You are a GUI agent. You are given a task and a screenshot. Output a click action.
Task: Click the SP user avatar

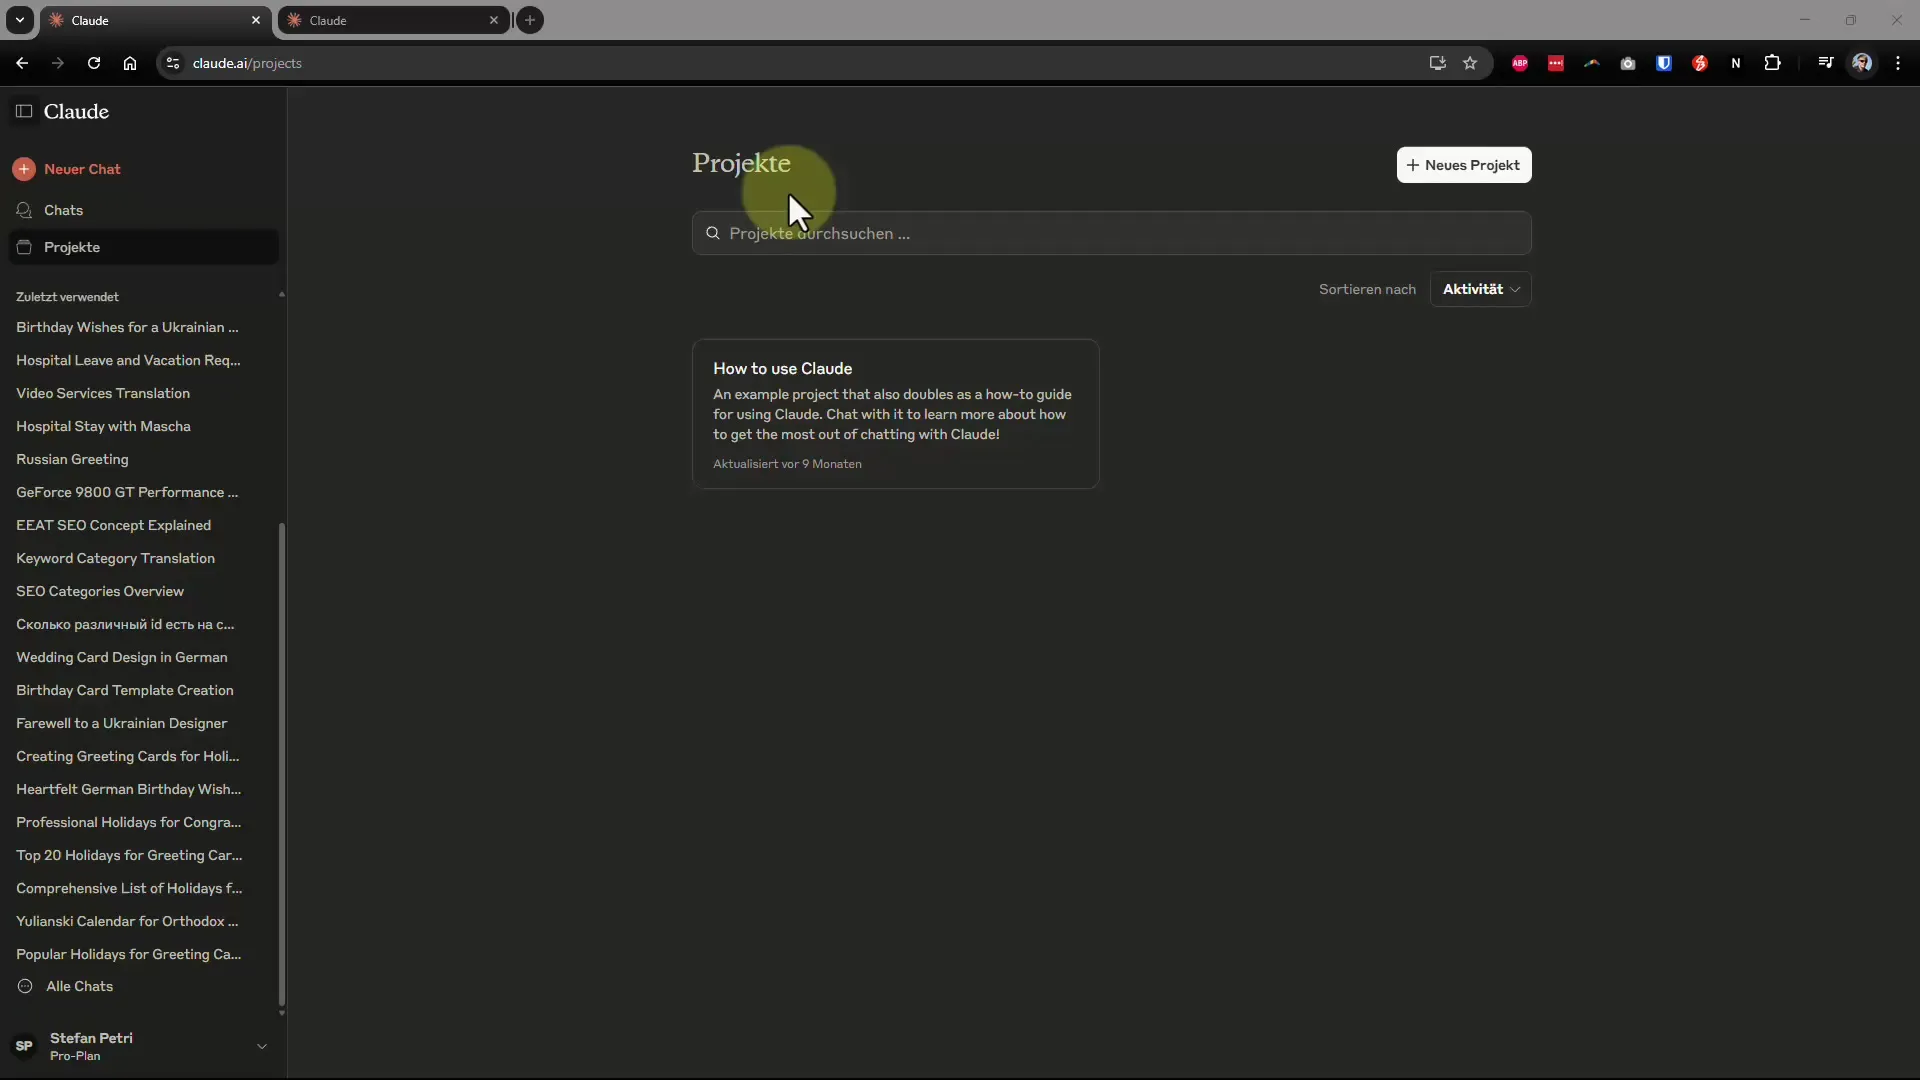(x=24, y=1046)
